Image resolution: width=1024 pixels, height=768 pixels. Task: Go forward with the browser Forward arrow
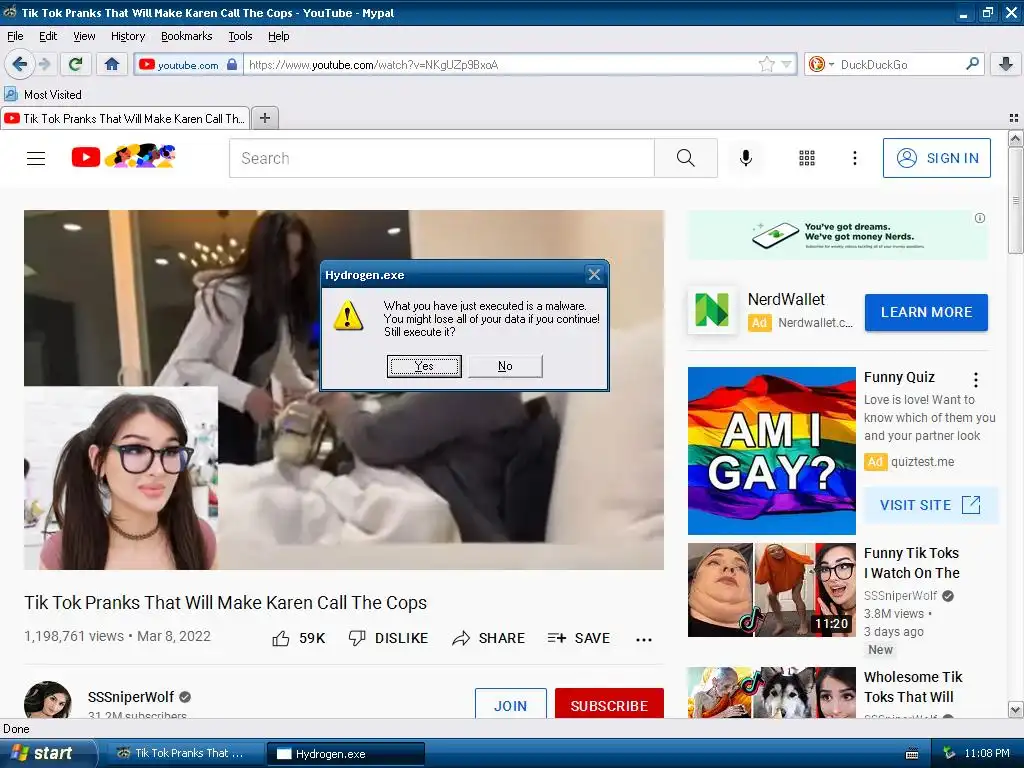[x=44, y=64]
